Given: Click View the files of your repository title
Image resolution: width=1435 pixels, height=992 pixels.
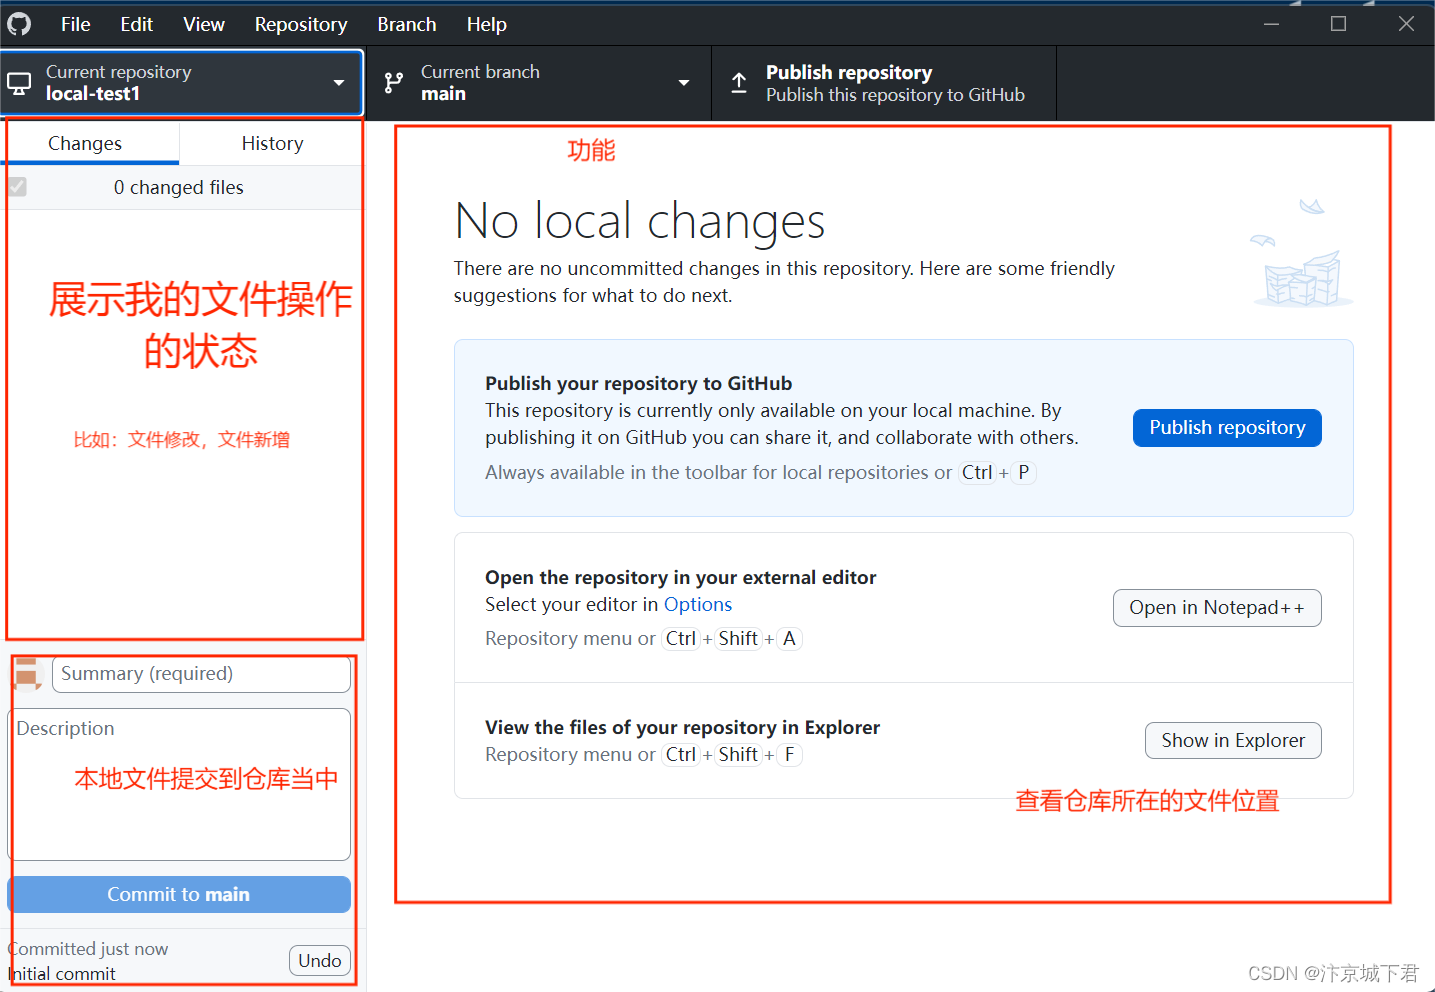Looking at the screenshot, I should click(x=683, y=727).
